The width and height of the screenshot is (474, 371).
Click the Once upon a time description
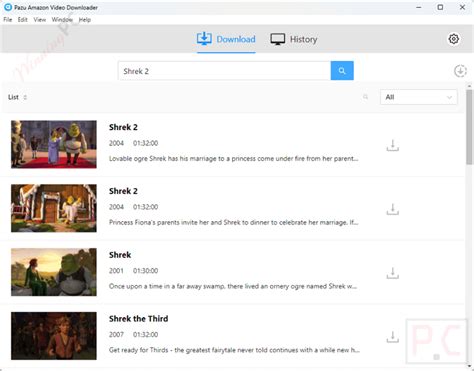[233, 286]
